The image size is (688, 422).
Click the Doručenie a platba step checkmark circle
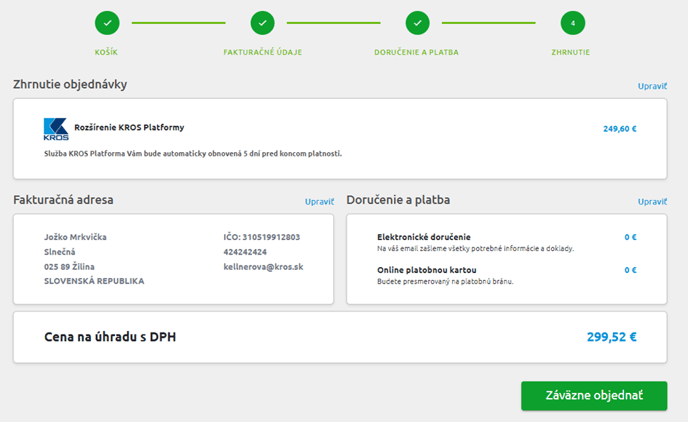418,23
